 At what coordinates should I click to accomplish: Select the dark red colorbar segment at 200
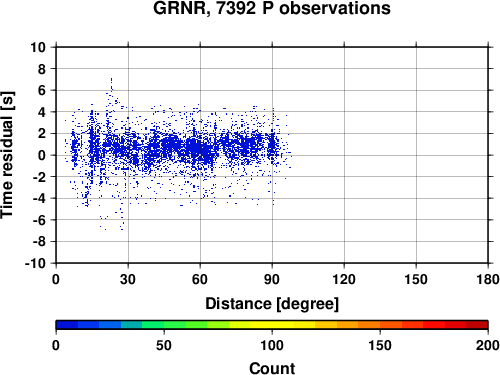pos(477,325)
